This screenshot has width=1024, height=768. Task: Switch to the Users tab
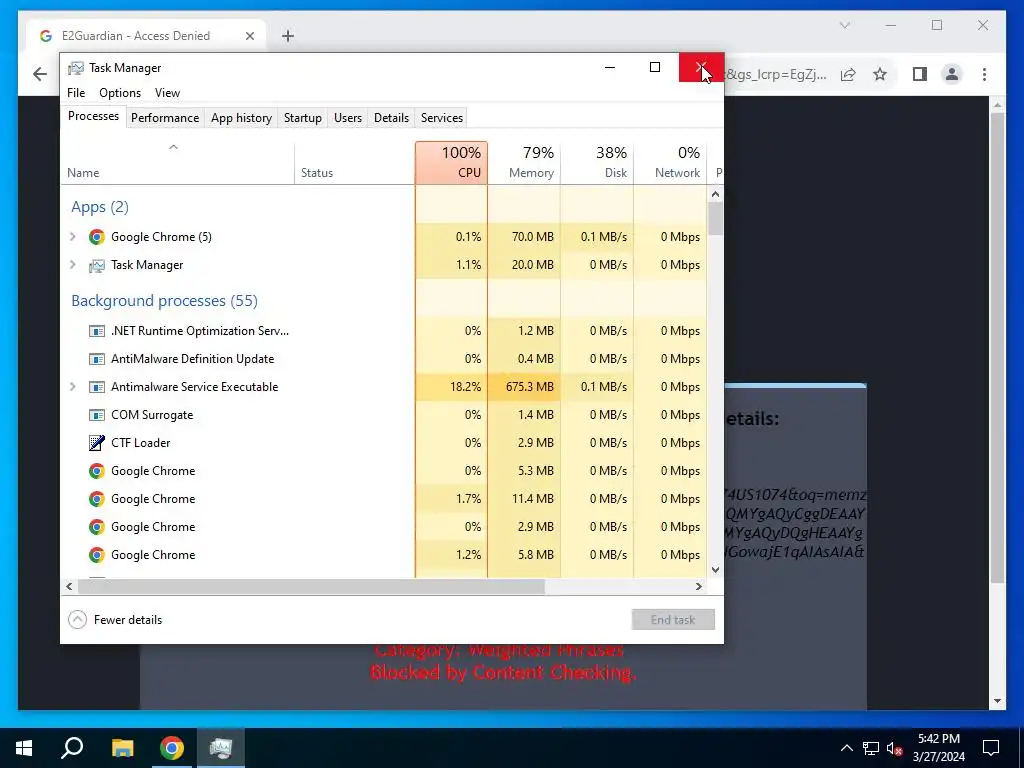point(347,118)
